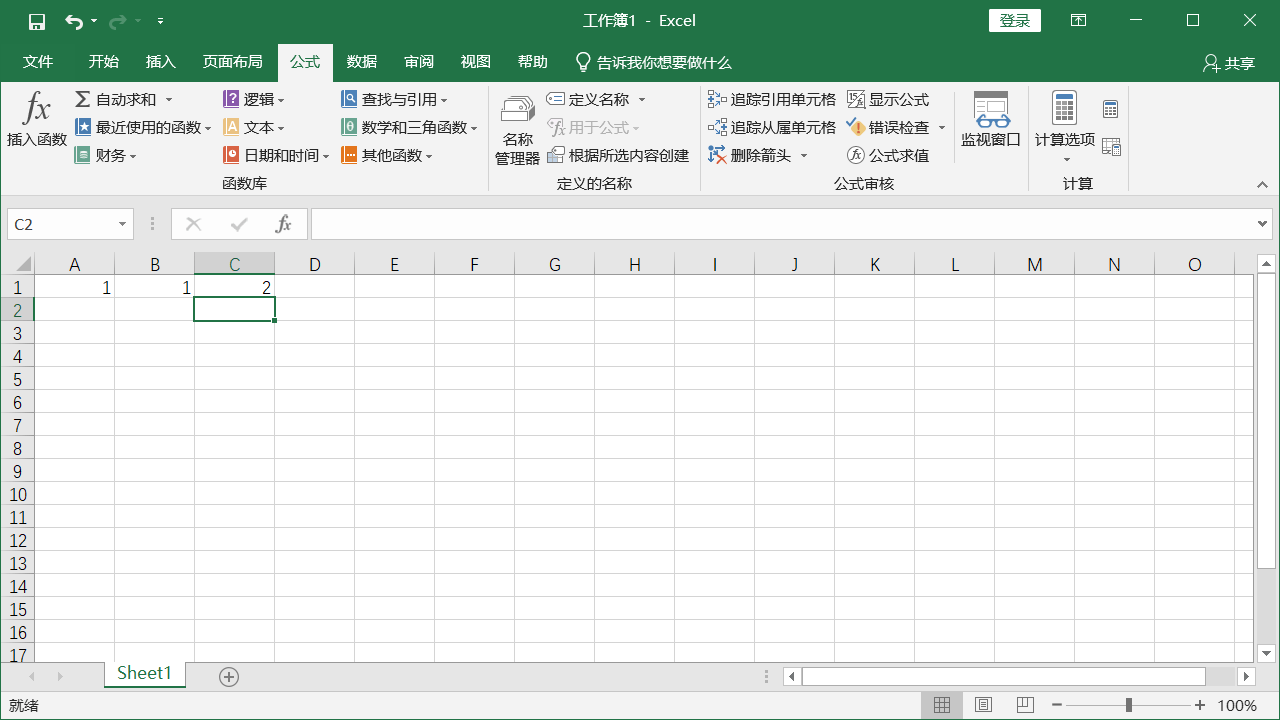Click the Sign in (登录) button
The image size is (1280, 720).
[x=1014, y=21]
